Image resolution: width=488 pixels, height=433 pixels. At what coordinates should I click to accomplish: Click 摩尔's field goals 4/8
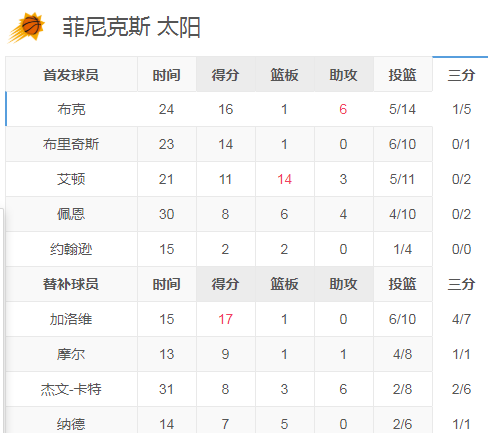coord(402,354)
